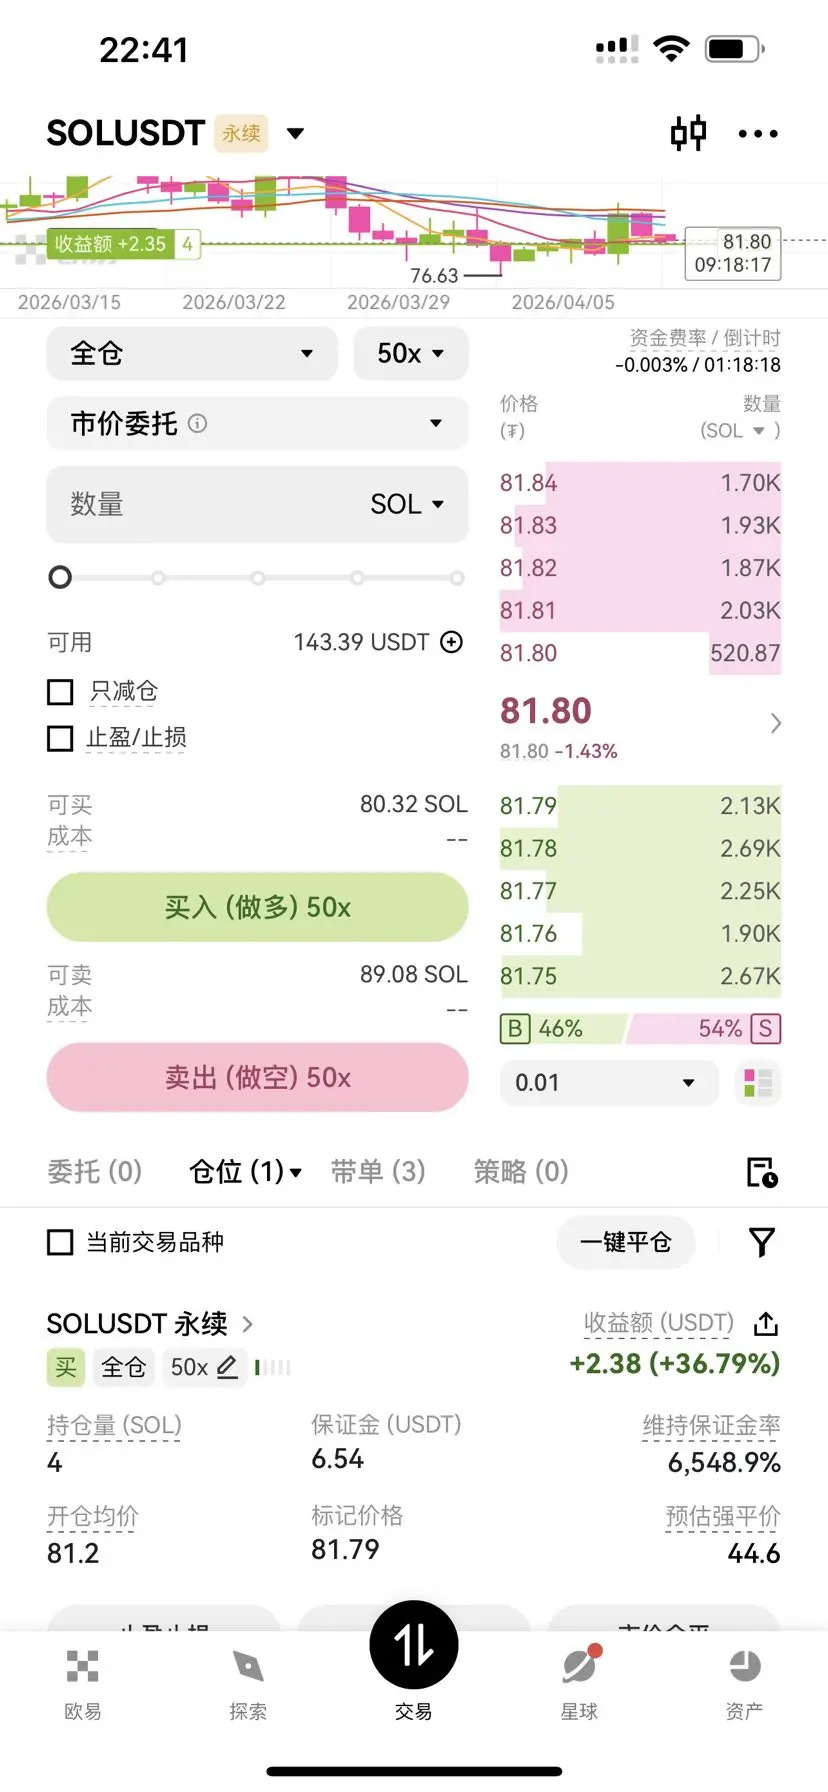
Task: Expand the 0.01 price precision dropdown
Action: point(609,1083)
